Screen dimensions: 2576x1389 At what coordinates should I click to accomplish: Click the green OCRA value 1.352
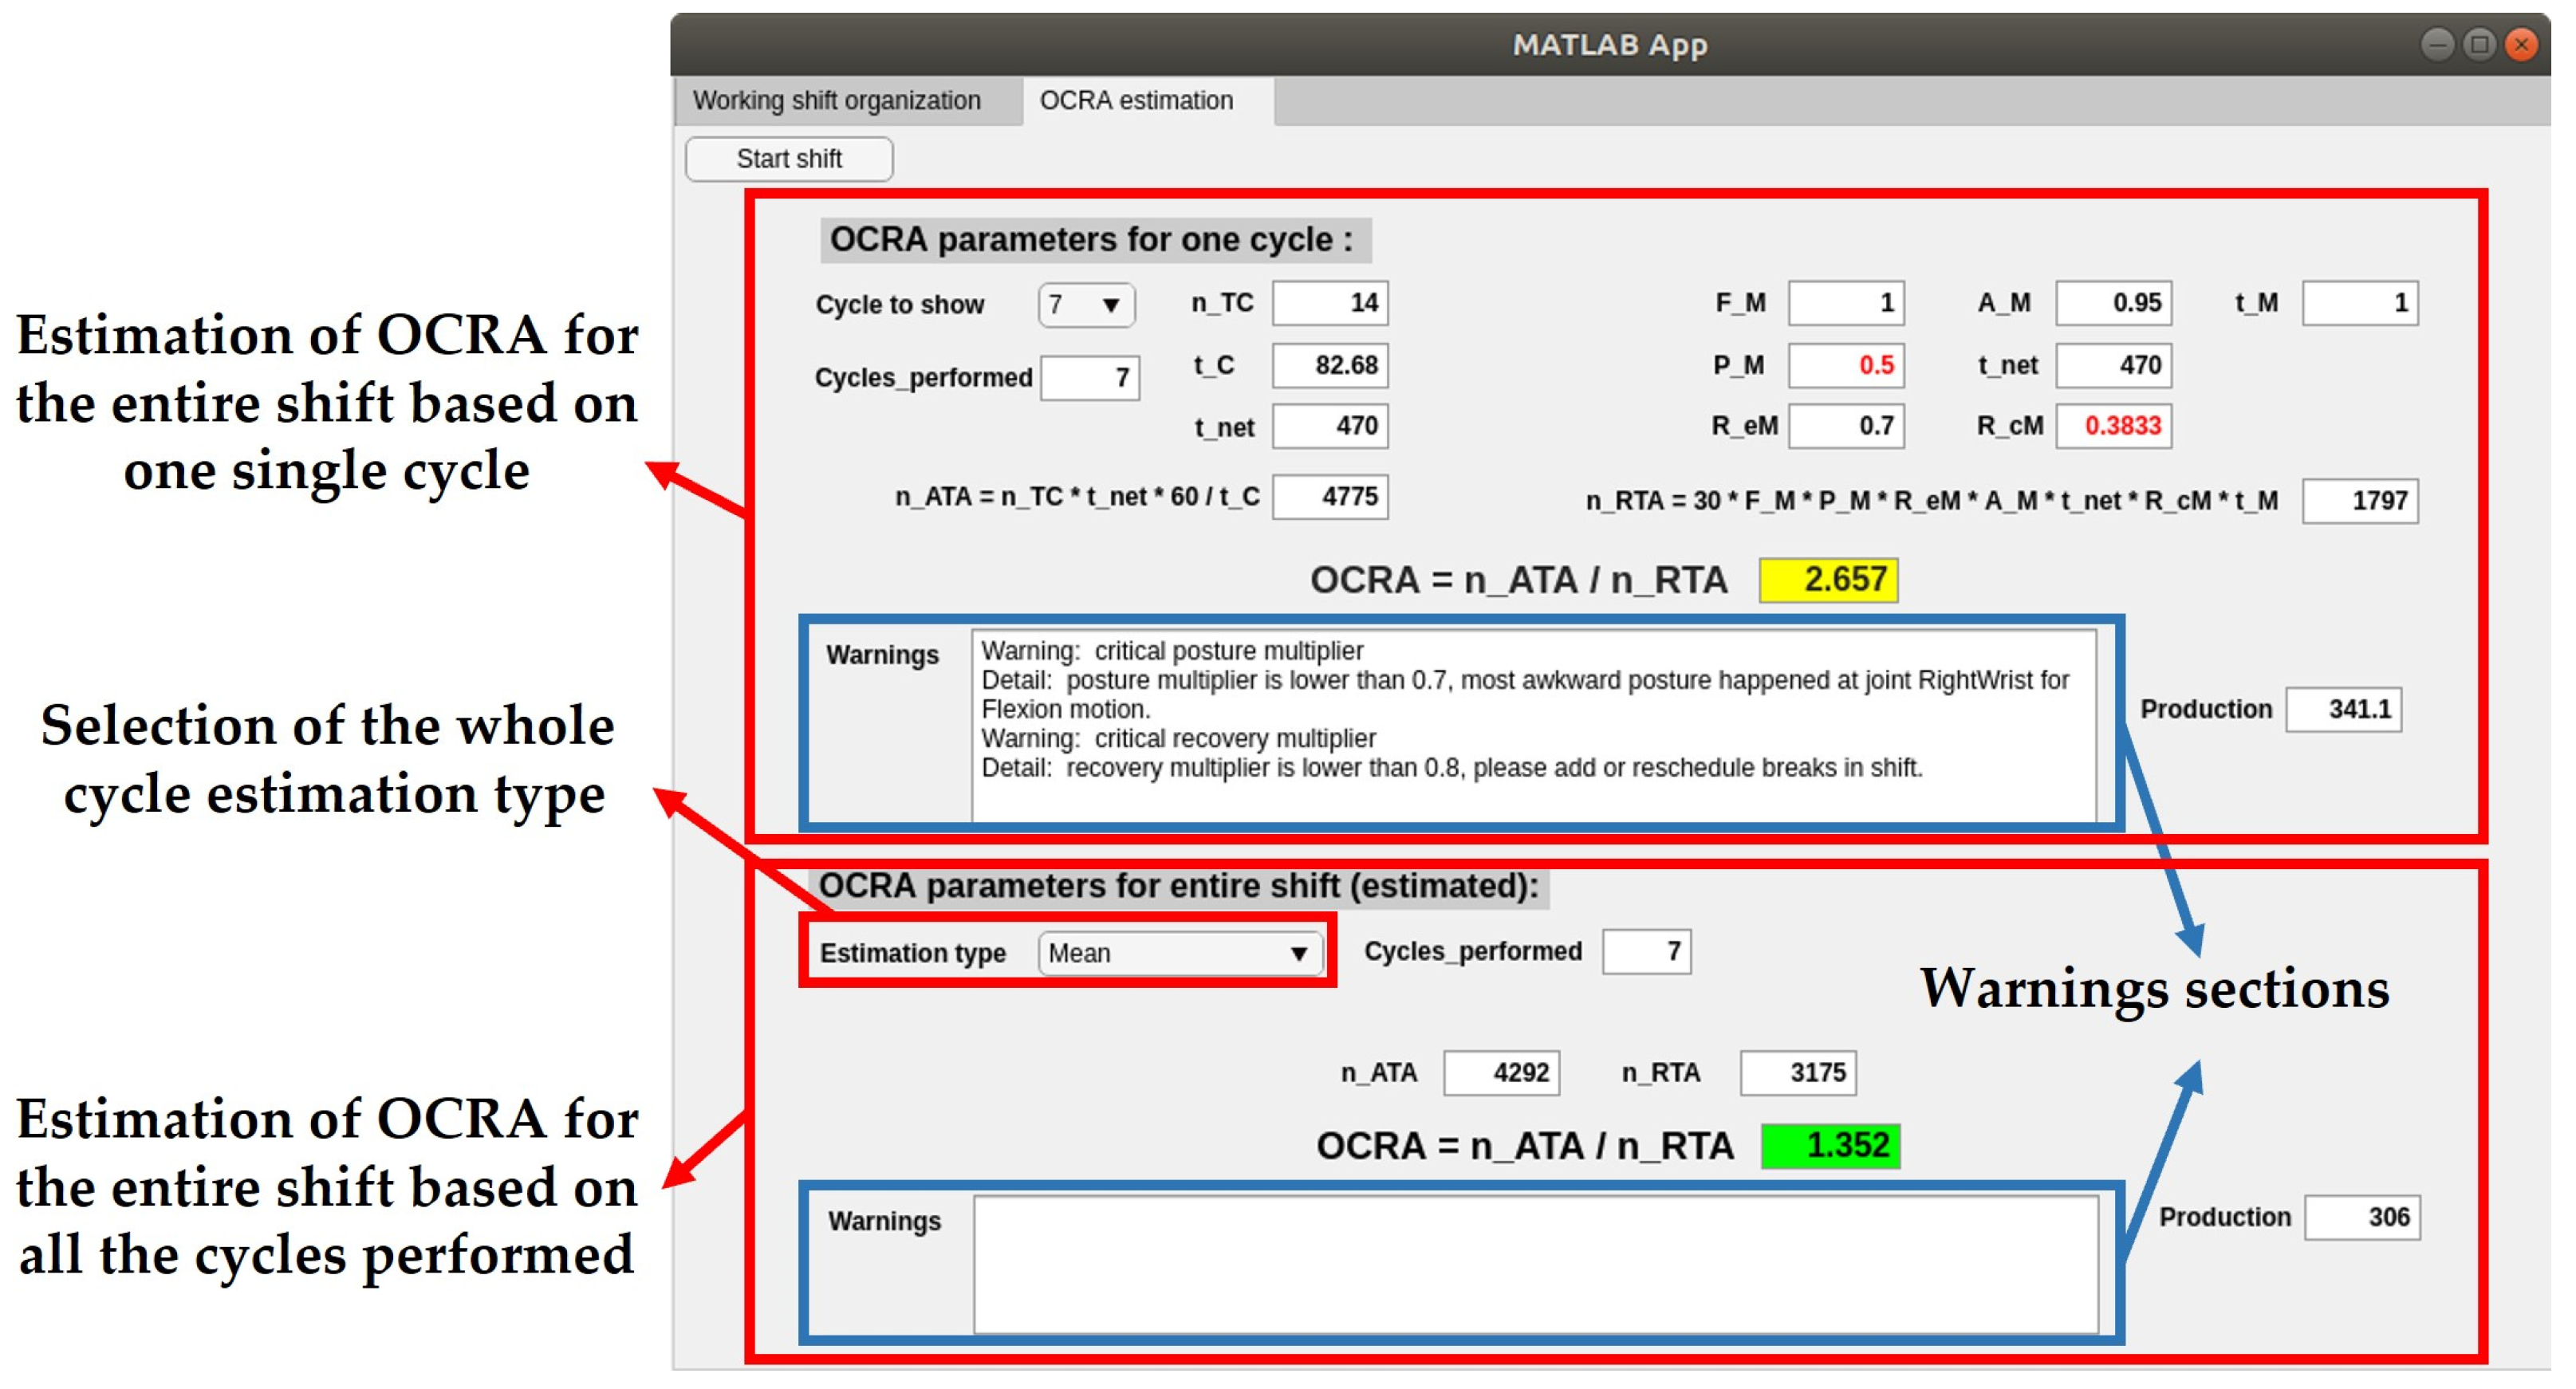tap(1830, 1146)
